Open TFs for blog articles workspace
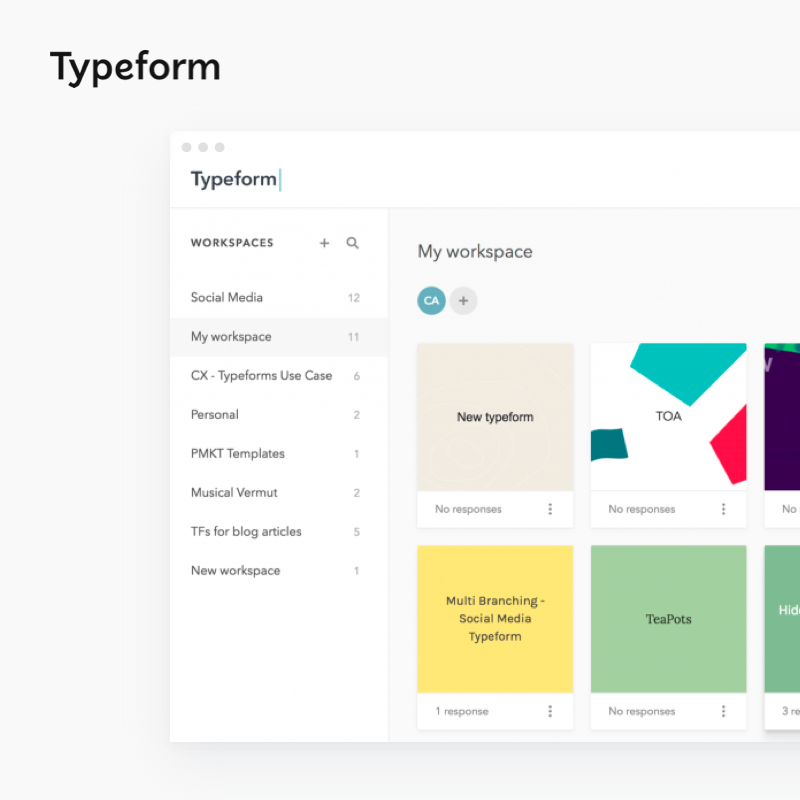800x800 pixels. click(x=279, y=532)
